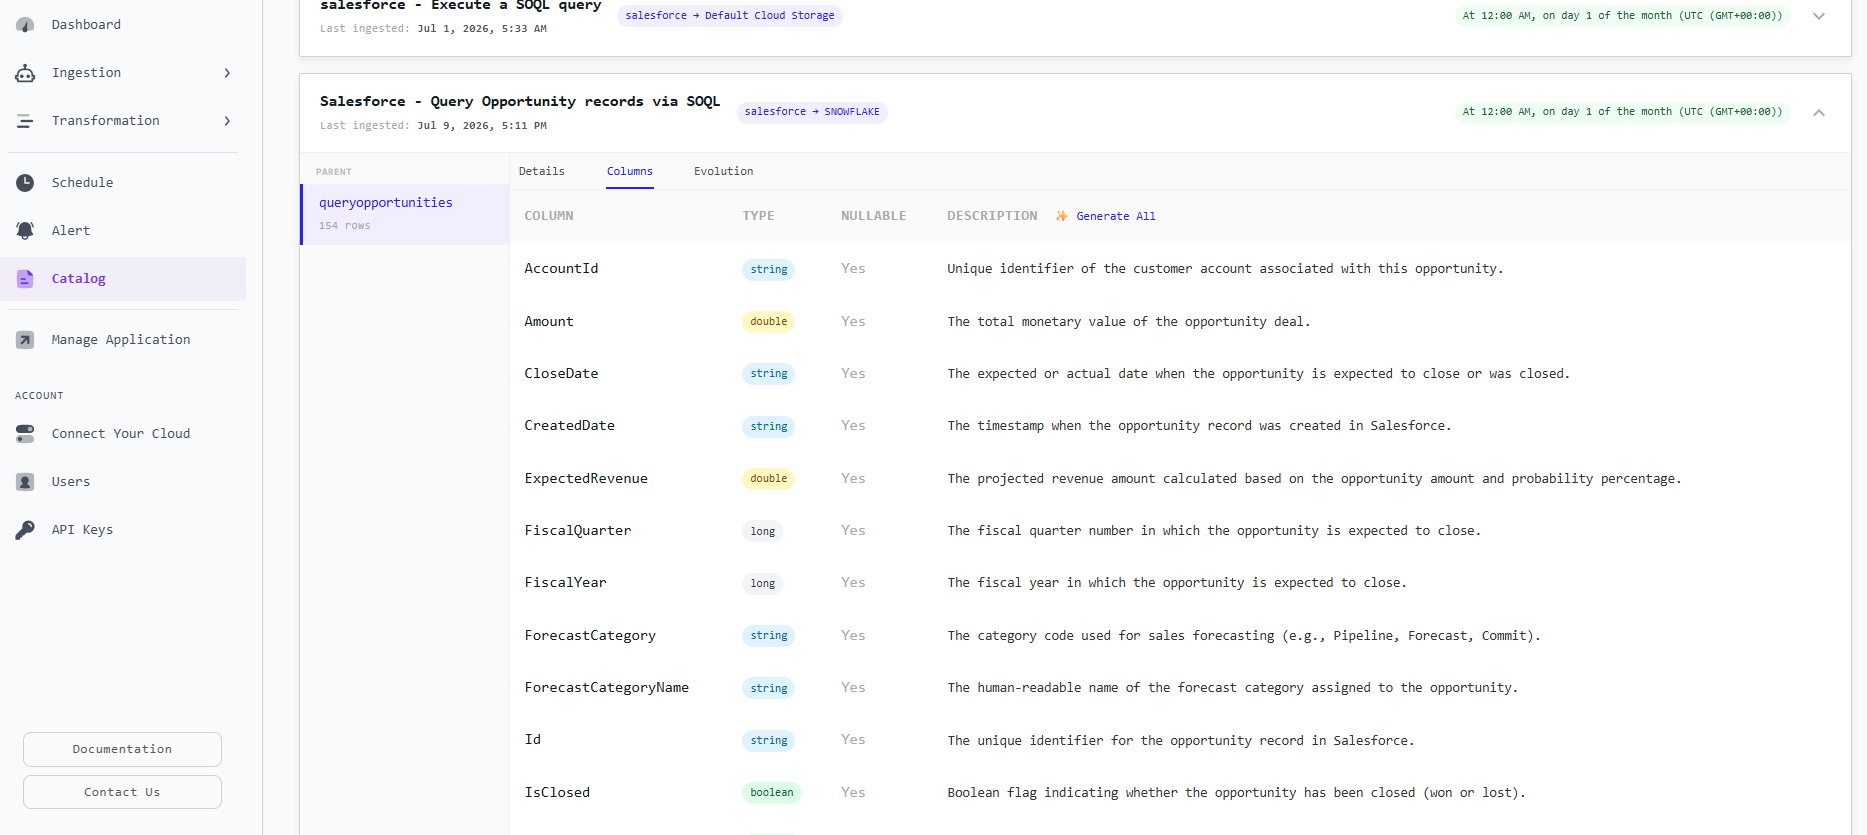The width and height of the screenshot is (1867, 835).
Task: Select the Columns tab
Action: 630,172
